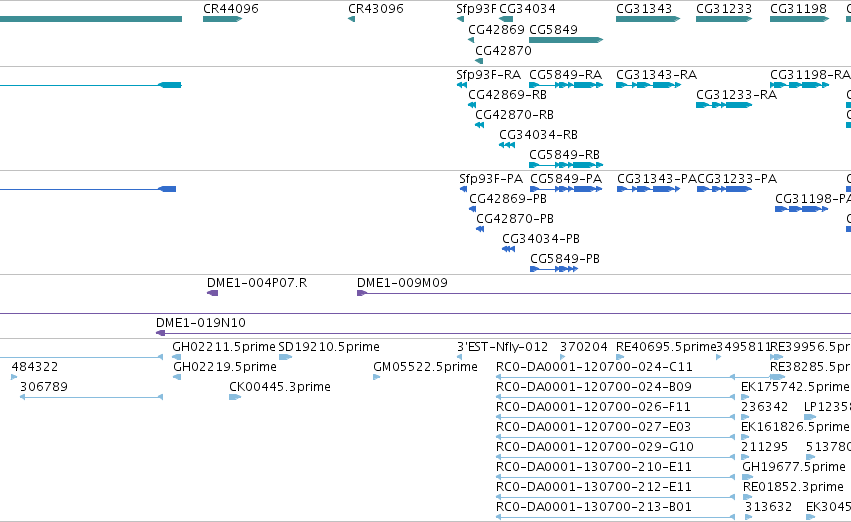The height and width of the screenshot is (522, 851).
Task: Select transcript CG31198-RA
Action: pyautogui.click(x=810, y=74)
